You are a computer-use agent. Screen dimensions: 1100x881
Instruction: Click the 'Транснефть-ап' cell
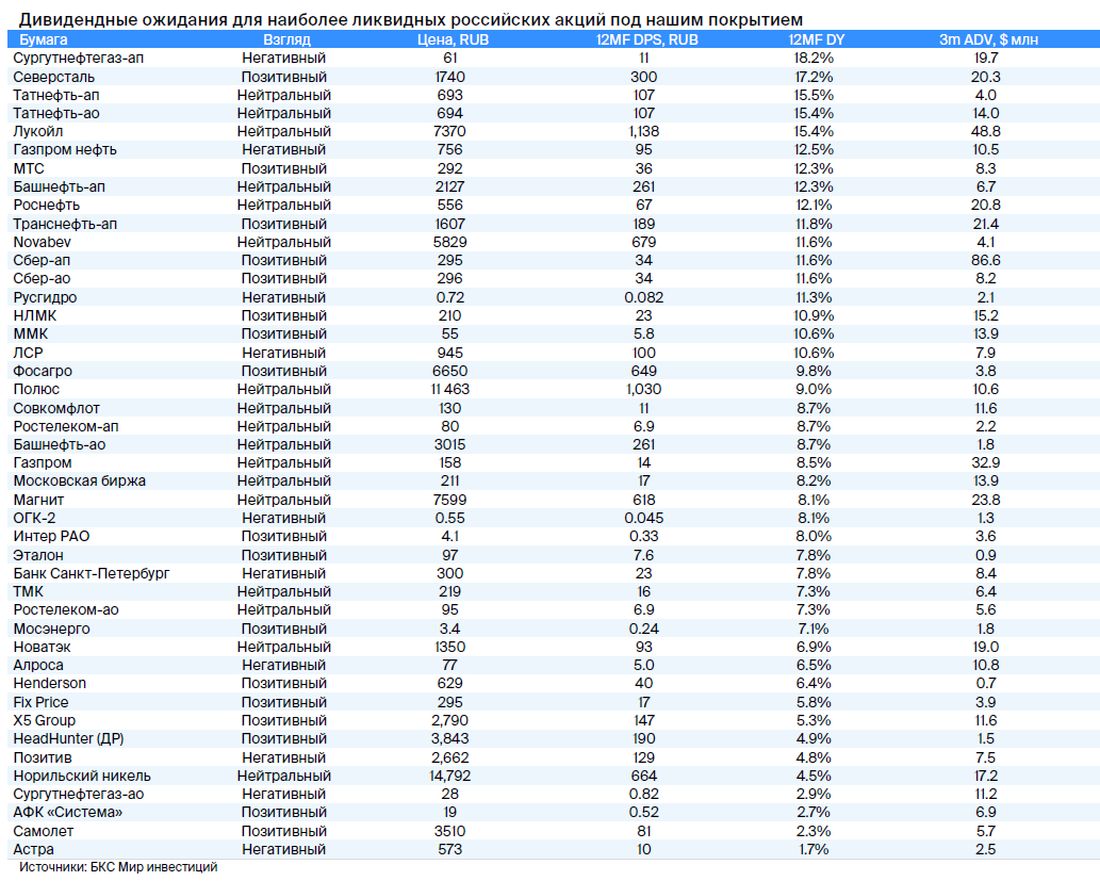pyautogui.click(x=65, y=224)
